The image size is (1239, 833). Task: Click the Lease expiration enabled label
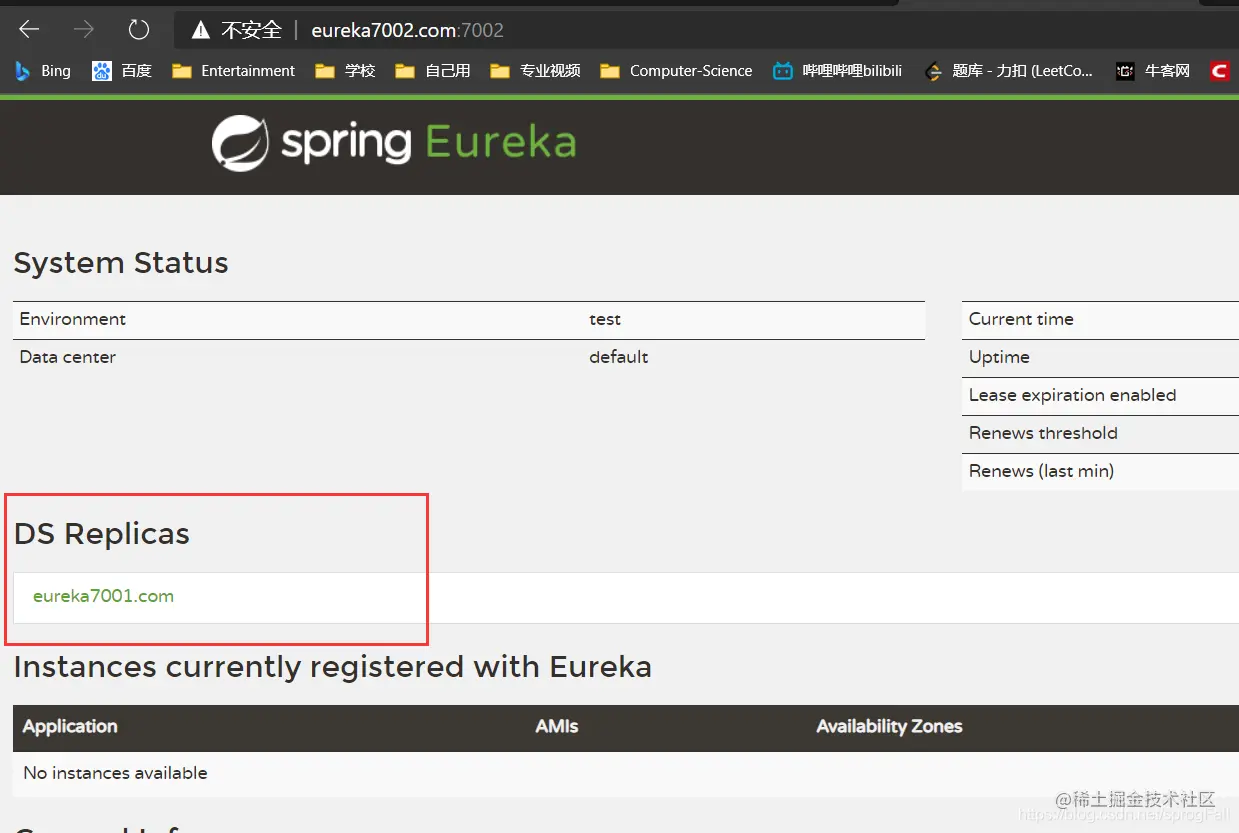pos(1072,395)
